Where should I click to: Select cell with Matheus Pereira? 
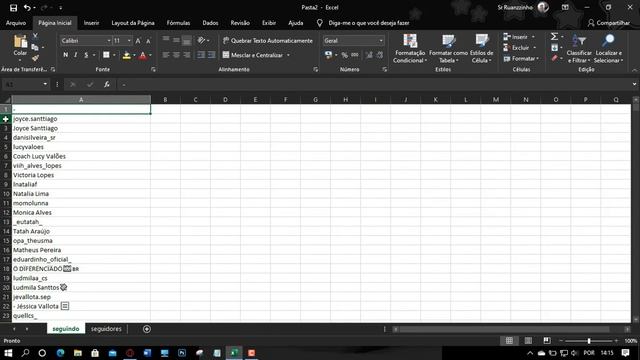point(81,250)
